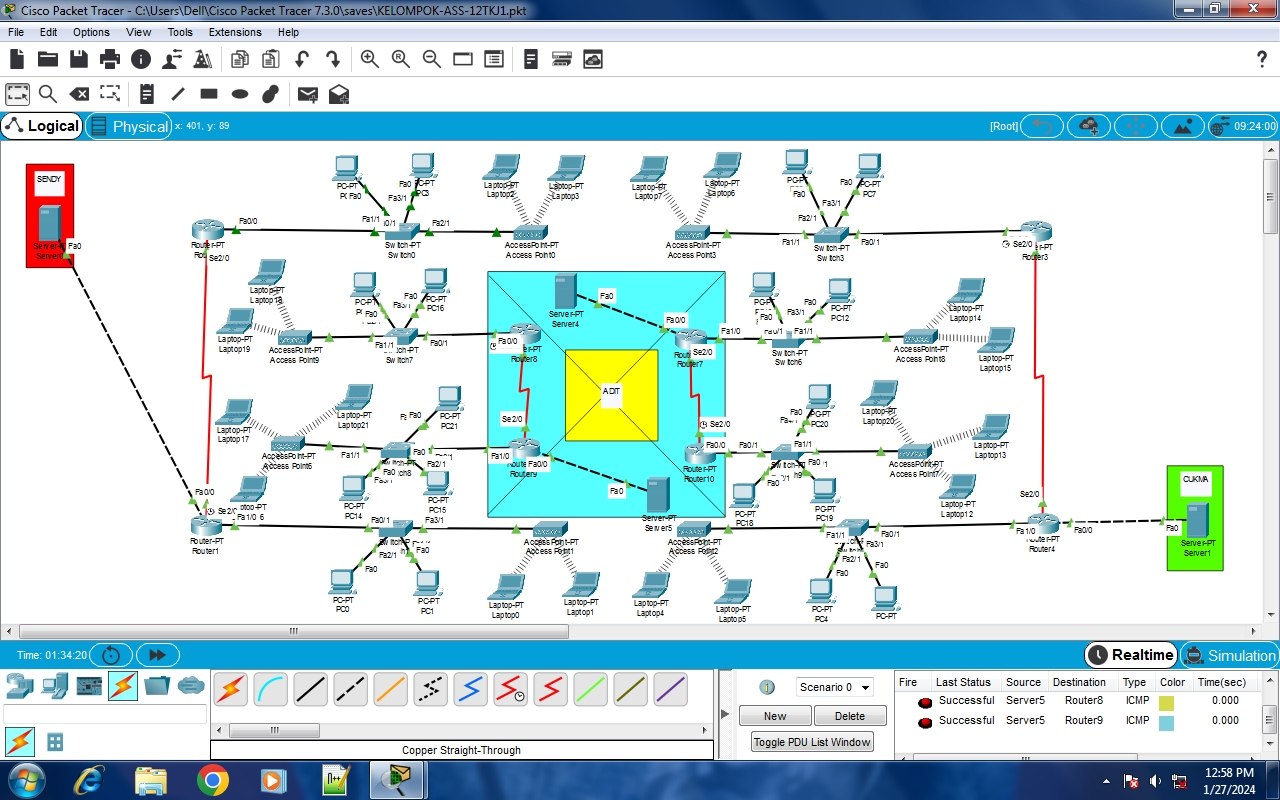Select the Automatic connection type
The height and width of the screenshot is (800, 1280).
(x=230, y=689)
